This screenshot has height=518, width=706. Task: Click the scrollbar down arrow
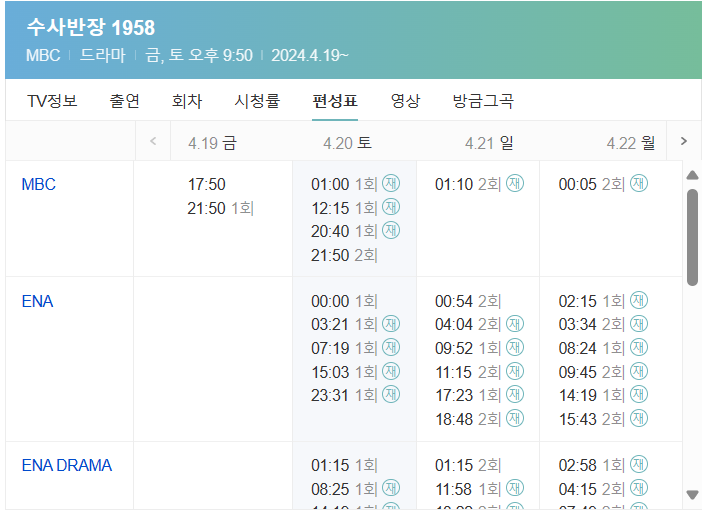coord(692,495)
